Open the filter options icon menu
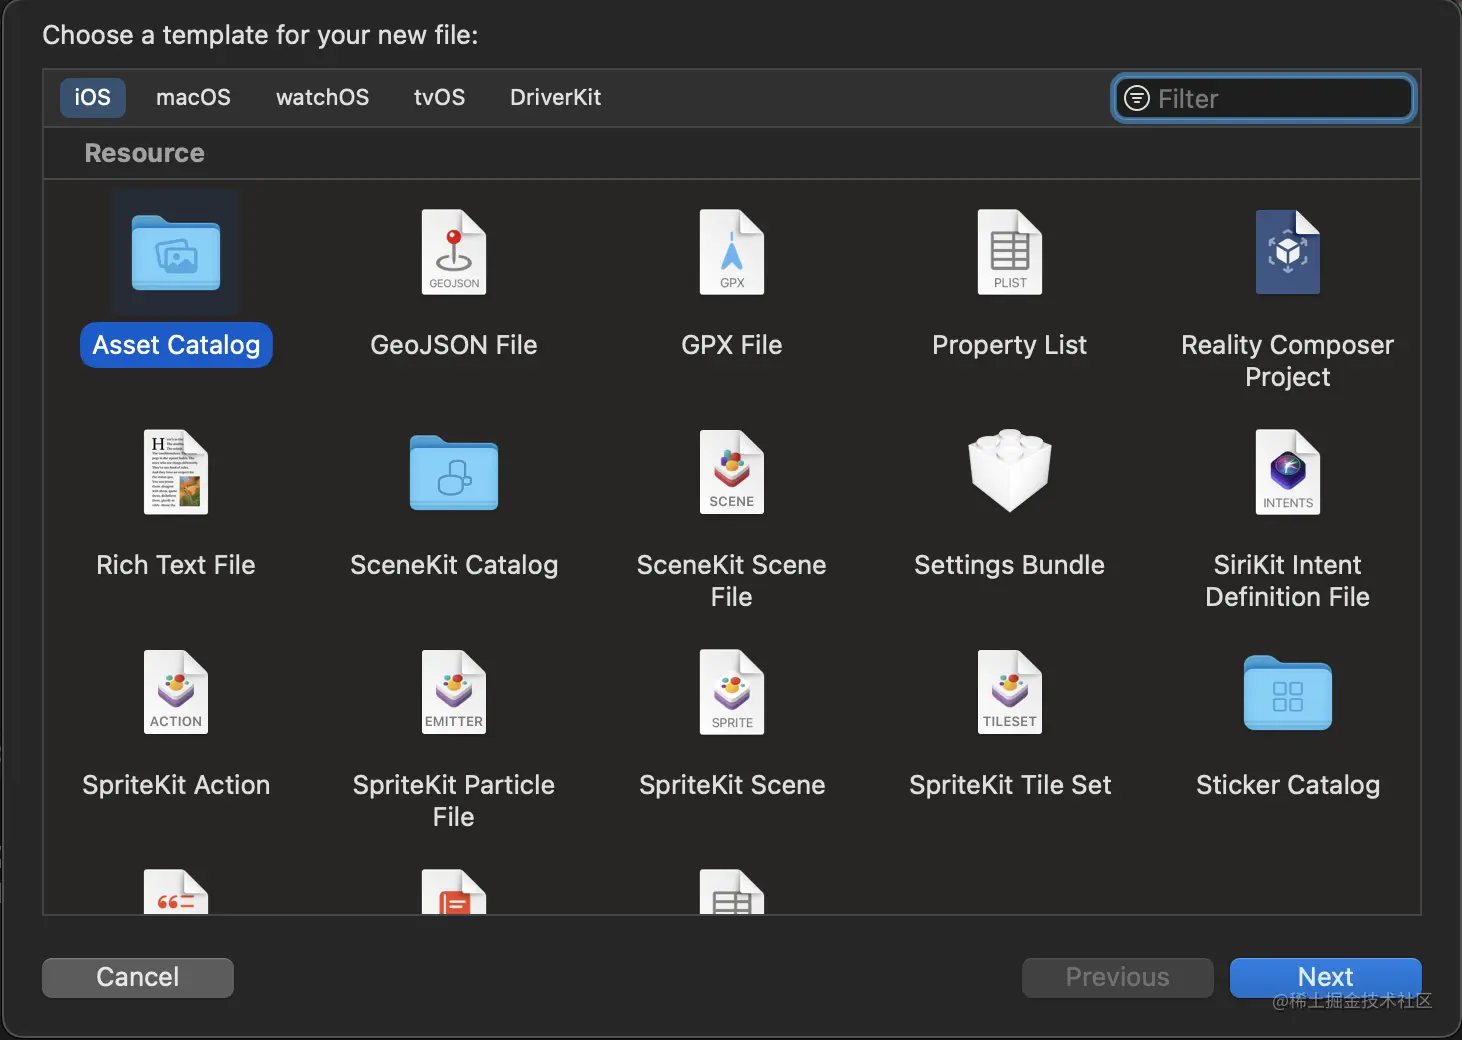The width and height of the screenshot is (1462, 1040). click(x=1137, y=98)
